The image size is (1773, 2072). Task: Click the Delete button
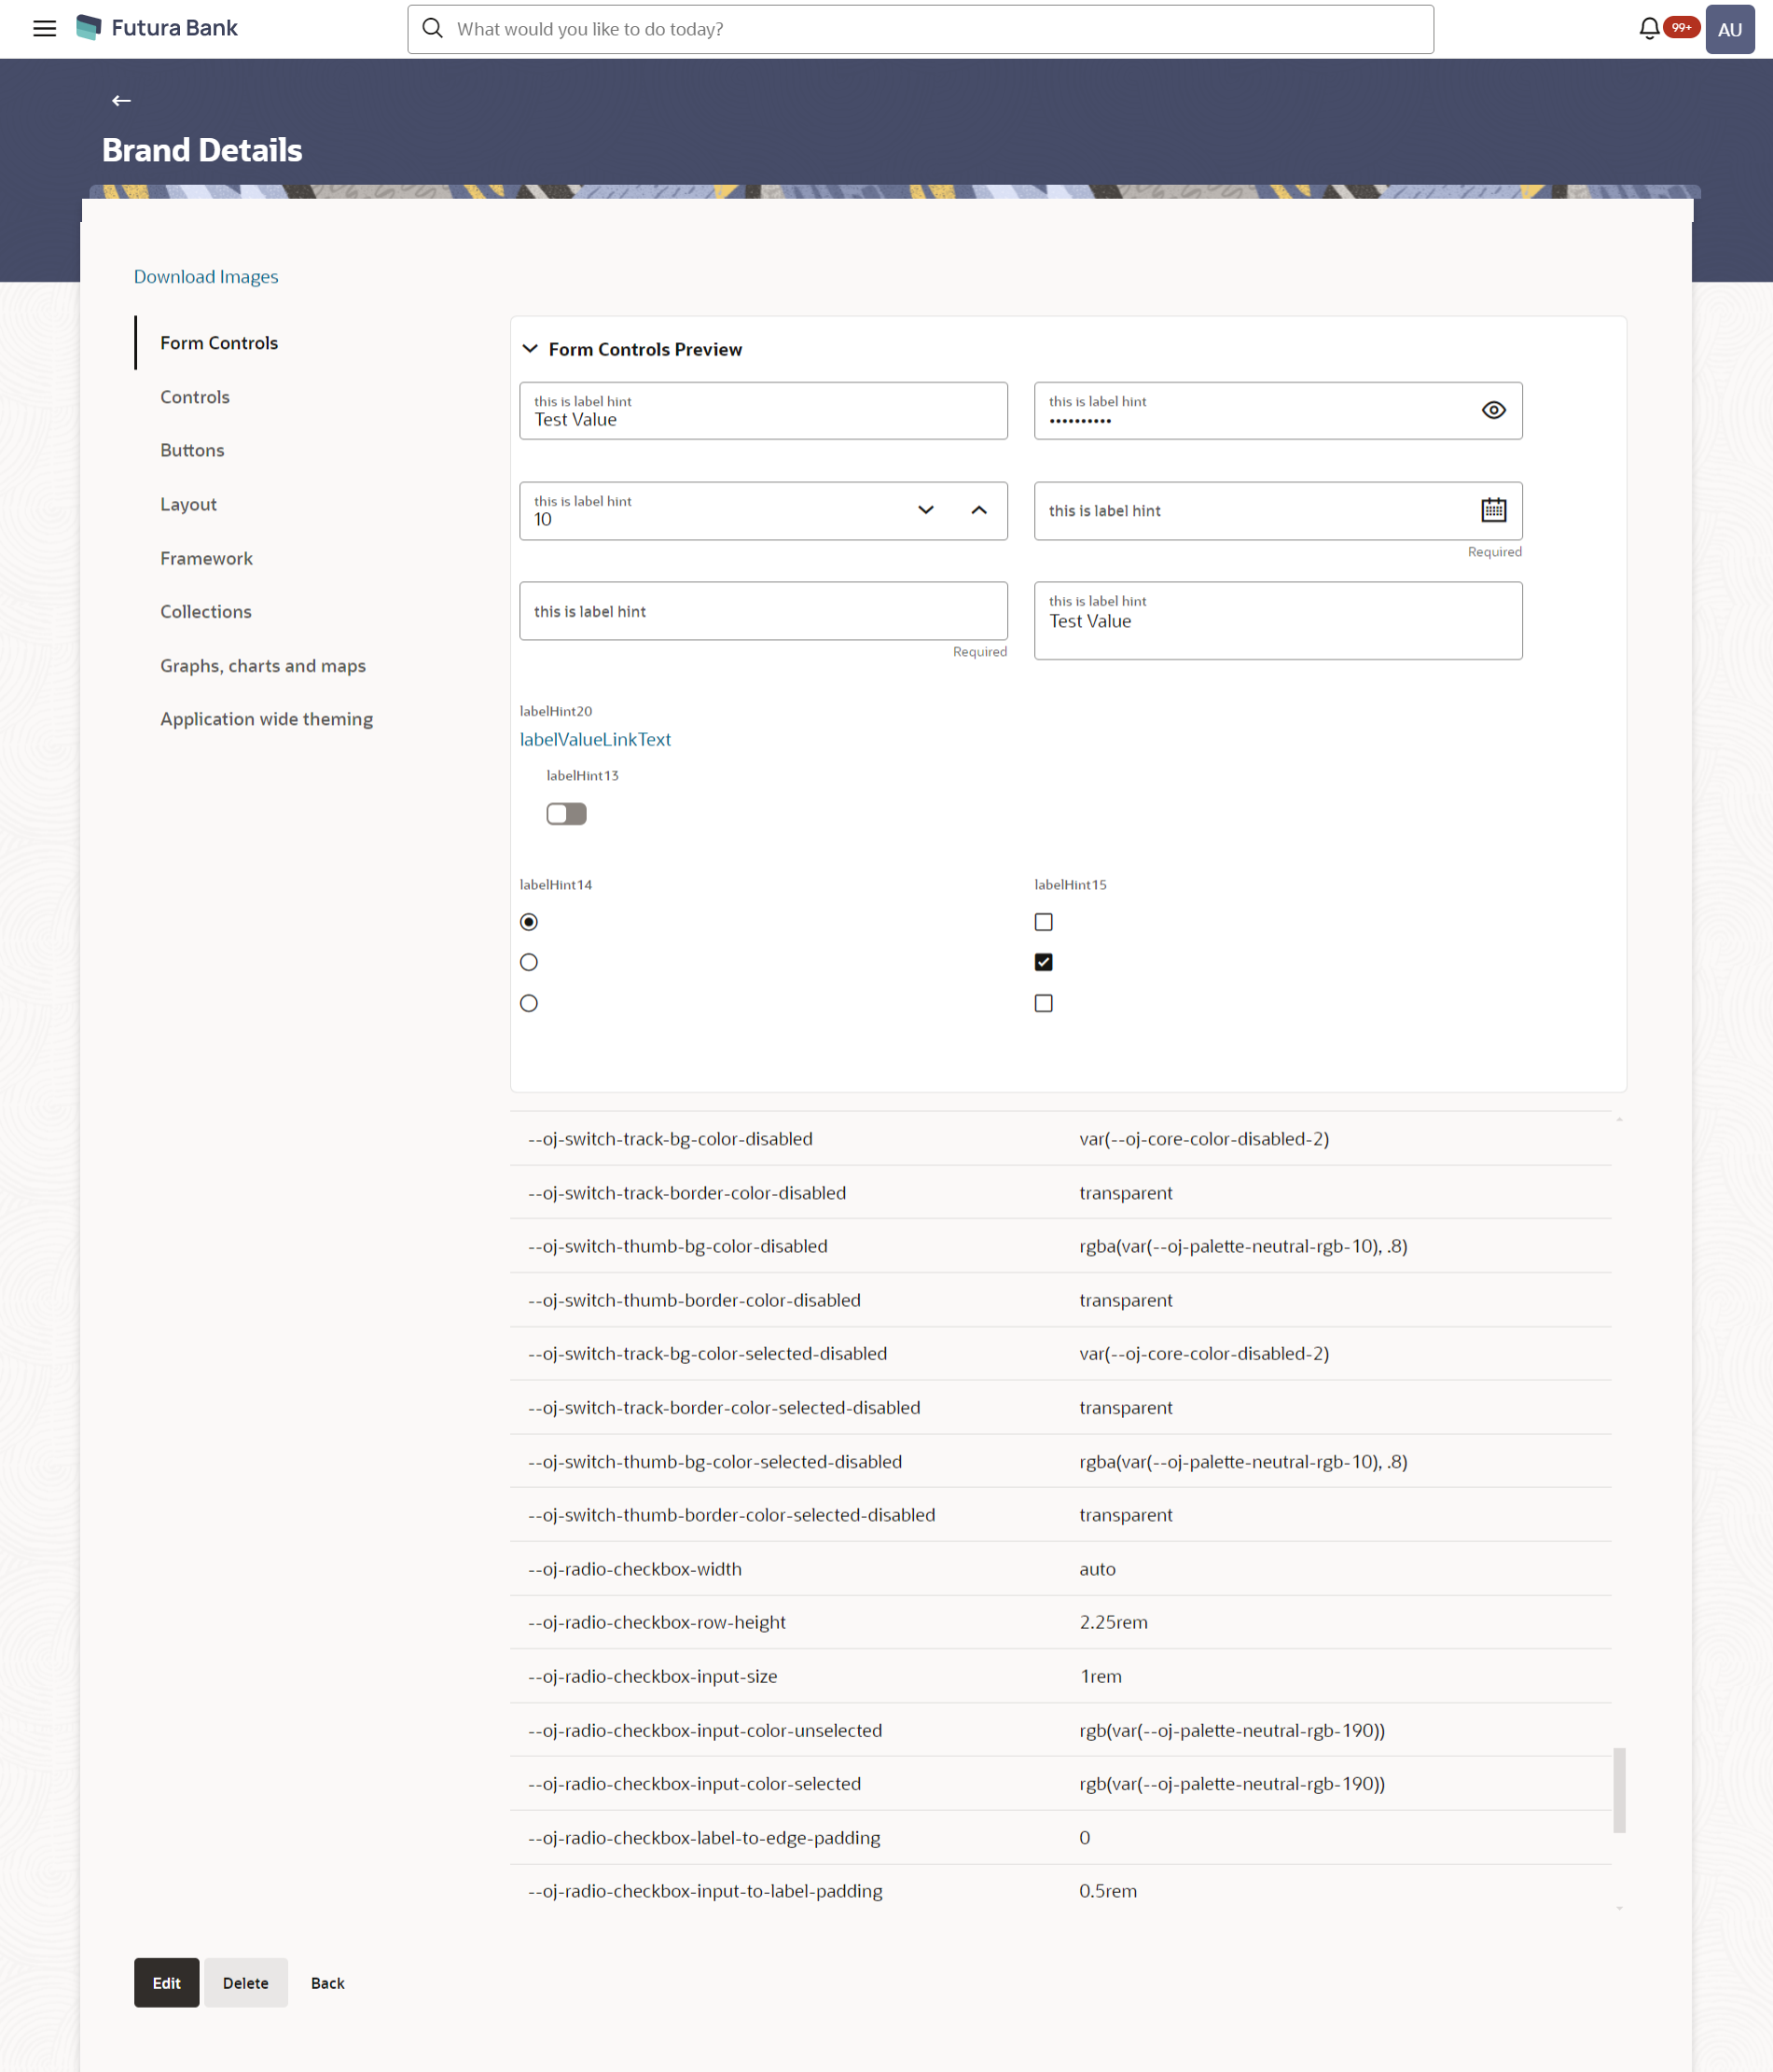246,1982
